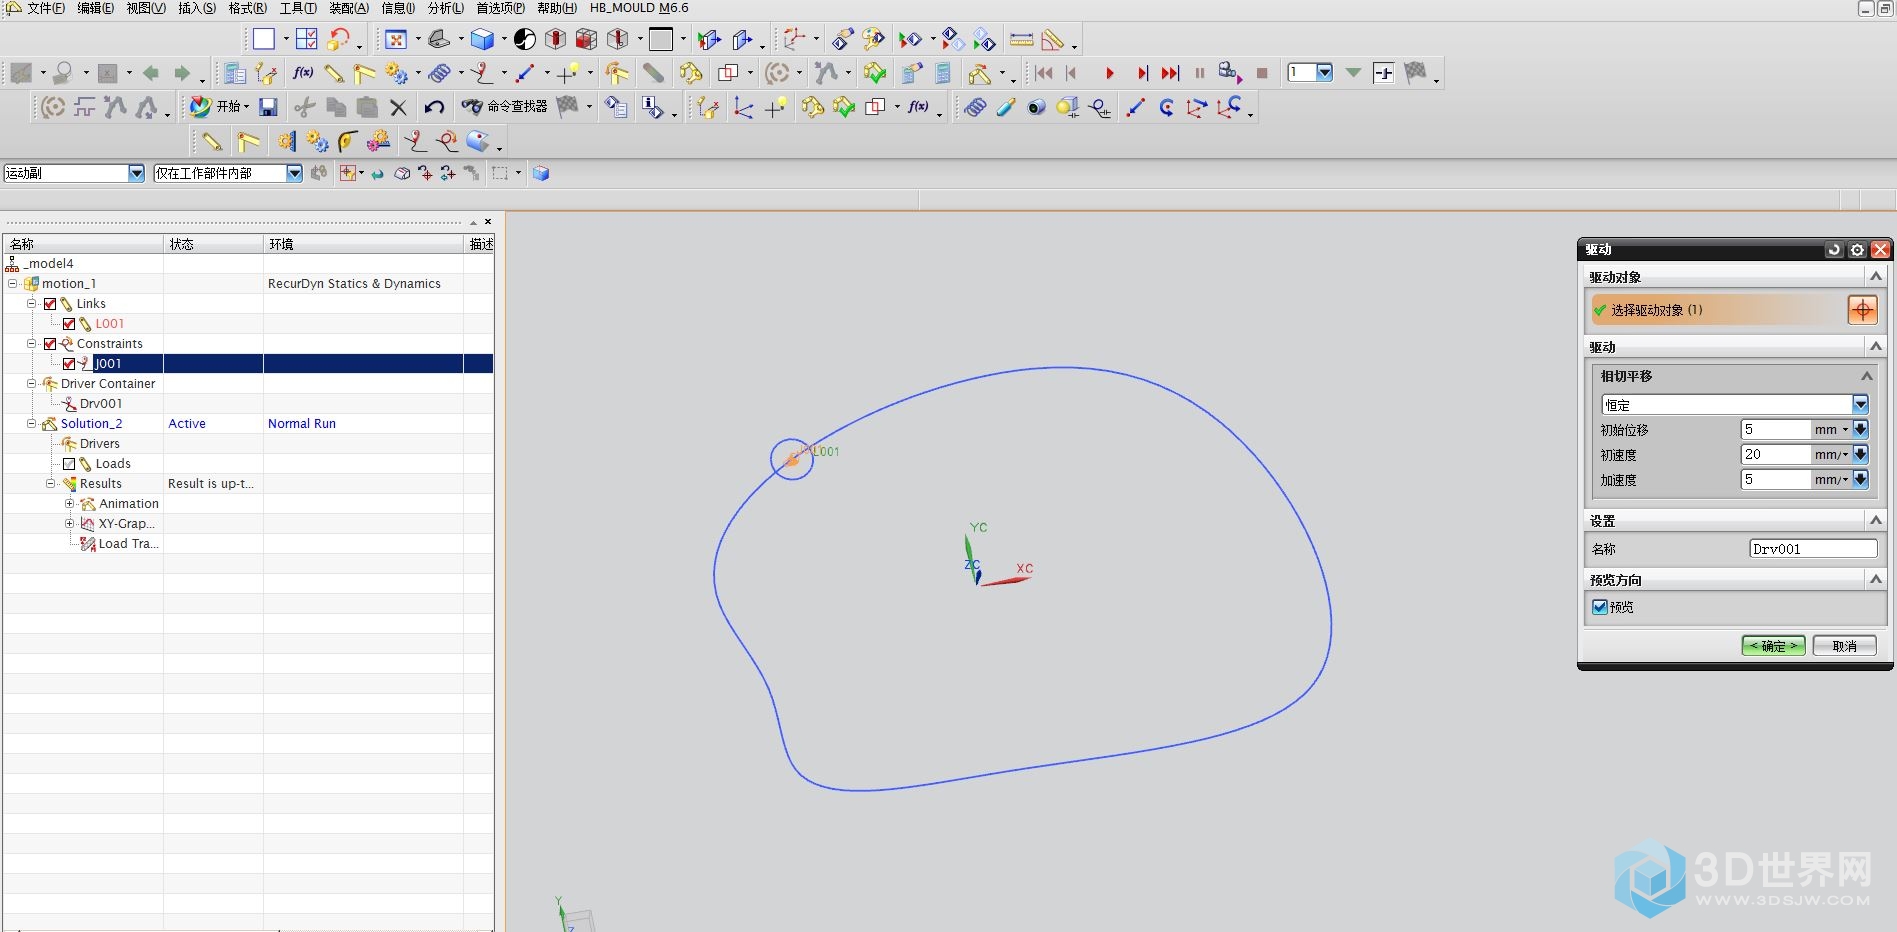Open the 编辑(E) menu
1897x932 pixels.
pyautogui.click(x=95, y=8)
